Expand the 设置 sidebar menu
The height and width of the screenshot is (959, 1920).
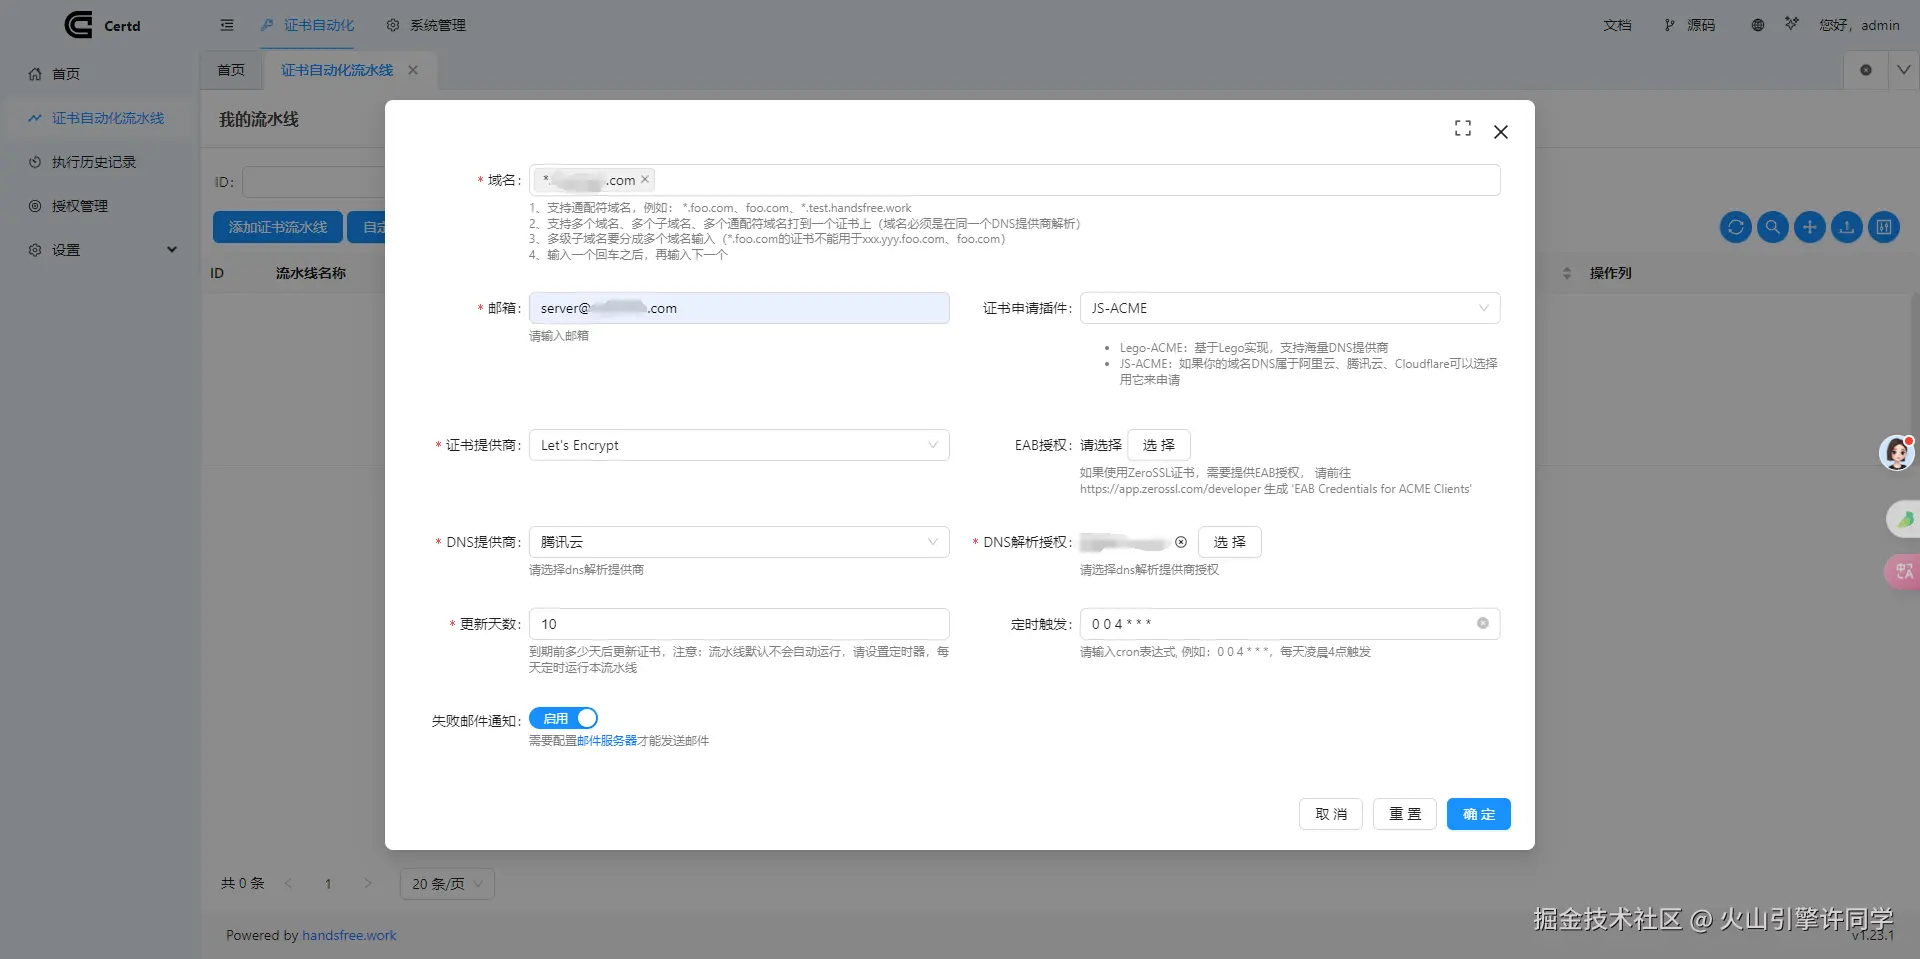pos(102,250)
